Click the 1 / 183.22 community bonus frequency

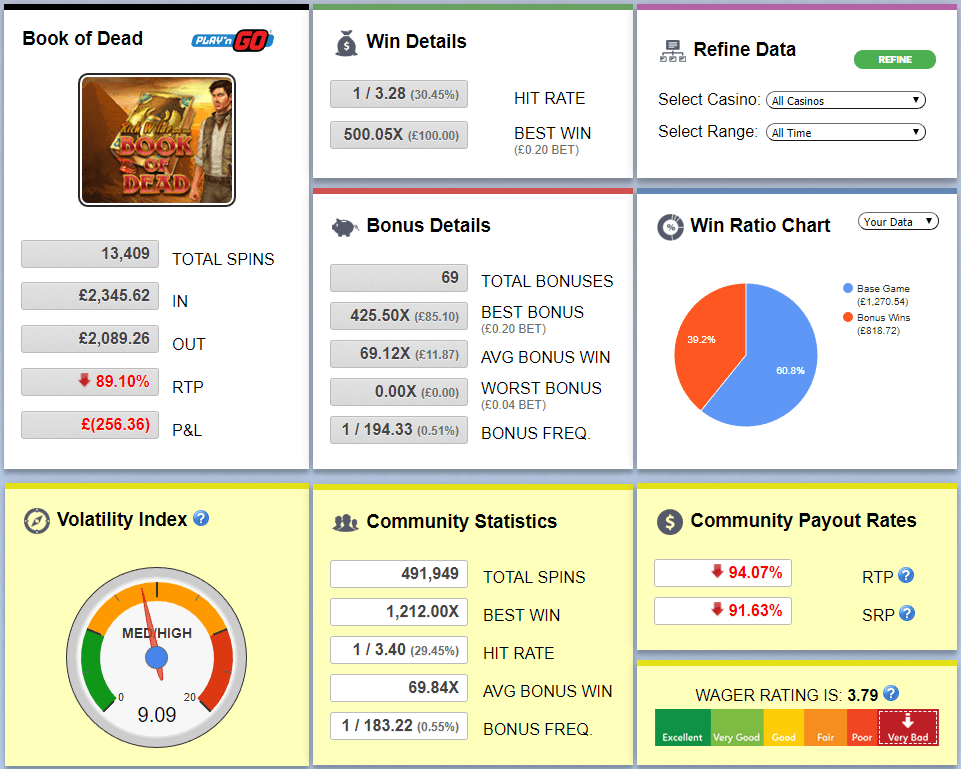399,725
